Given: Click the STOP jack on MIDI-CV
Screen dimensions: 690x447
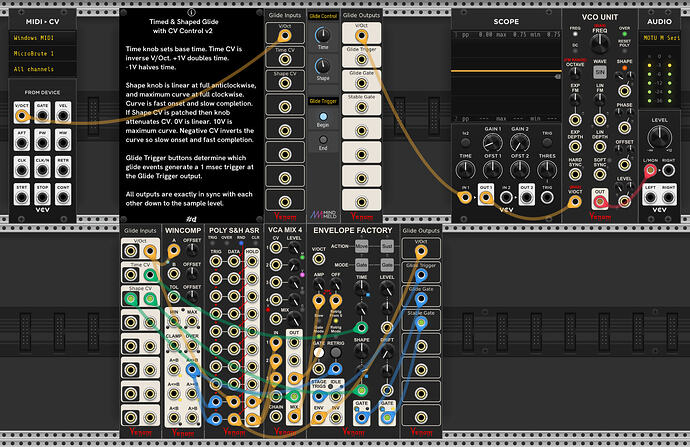Looking at the screenshot, I should coord(42,197).
